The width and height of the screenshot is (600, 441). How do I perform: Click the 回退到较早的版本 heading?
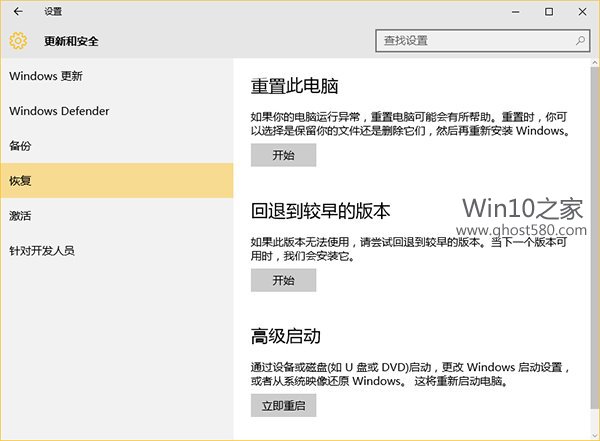(x=320, y=211)
